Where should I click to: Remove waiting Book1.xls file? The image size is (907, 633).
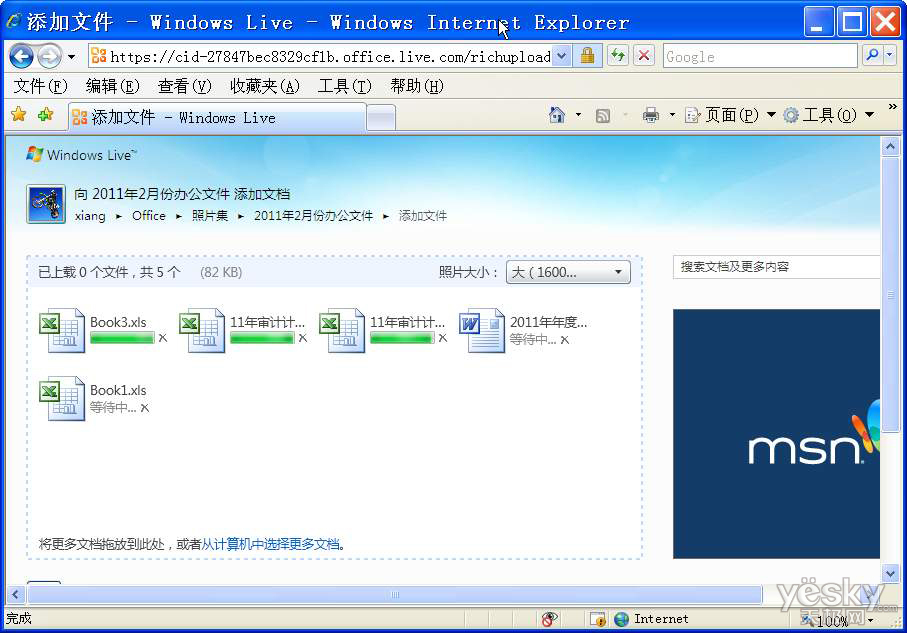[x=145, y=408]
